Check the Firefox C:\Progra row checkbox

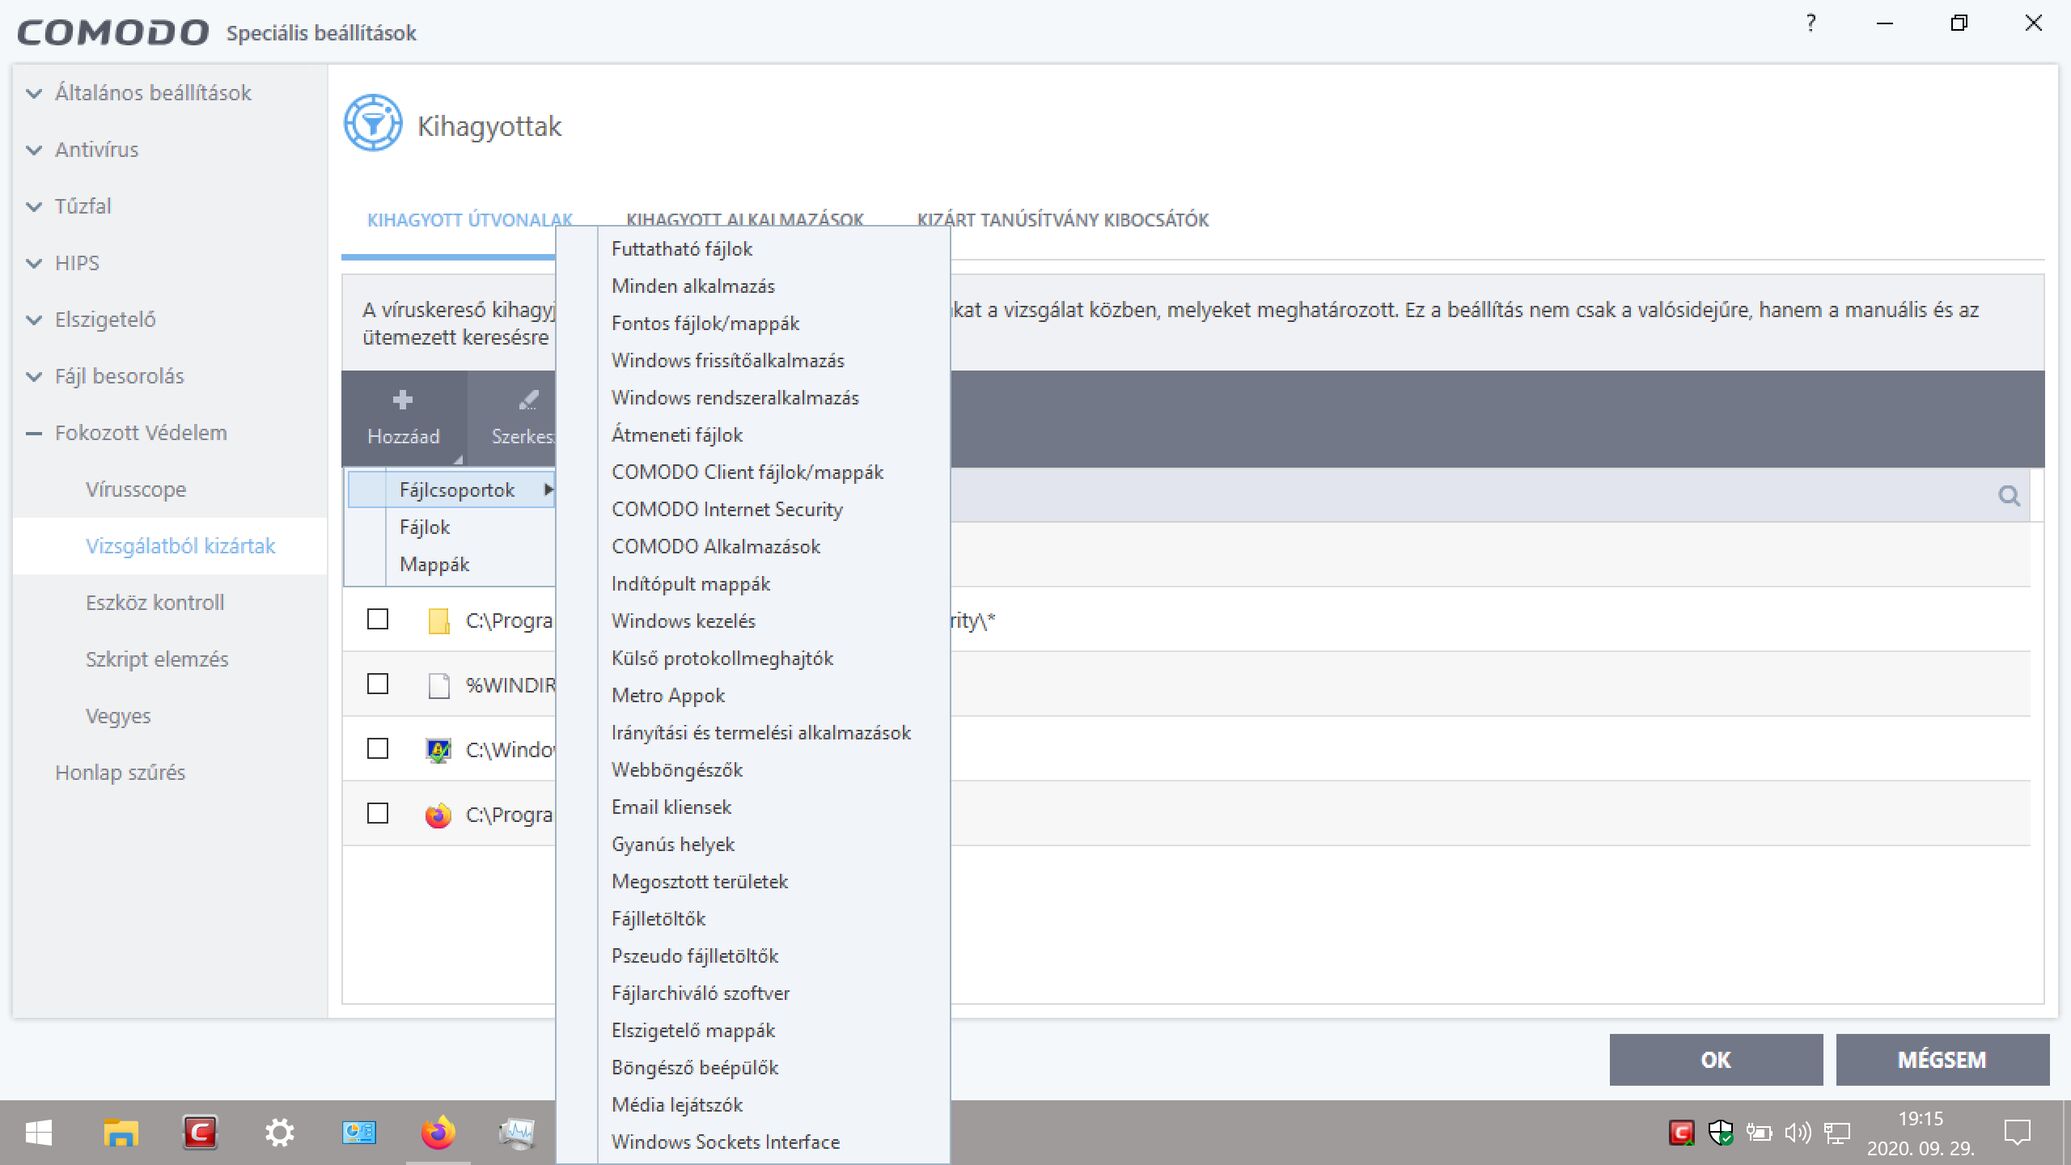pos(378,813)
